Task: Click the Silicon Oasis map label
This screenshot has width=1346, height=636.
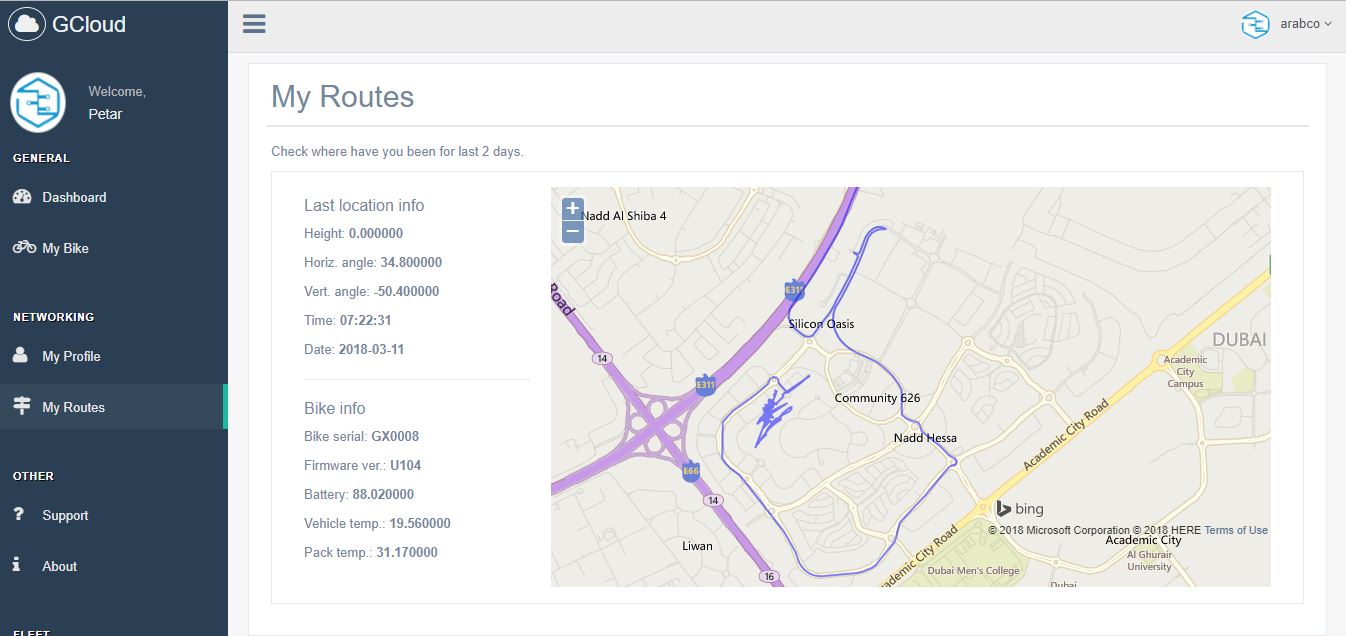Action: (821, 324)
